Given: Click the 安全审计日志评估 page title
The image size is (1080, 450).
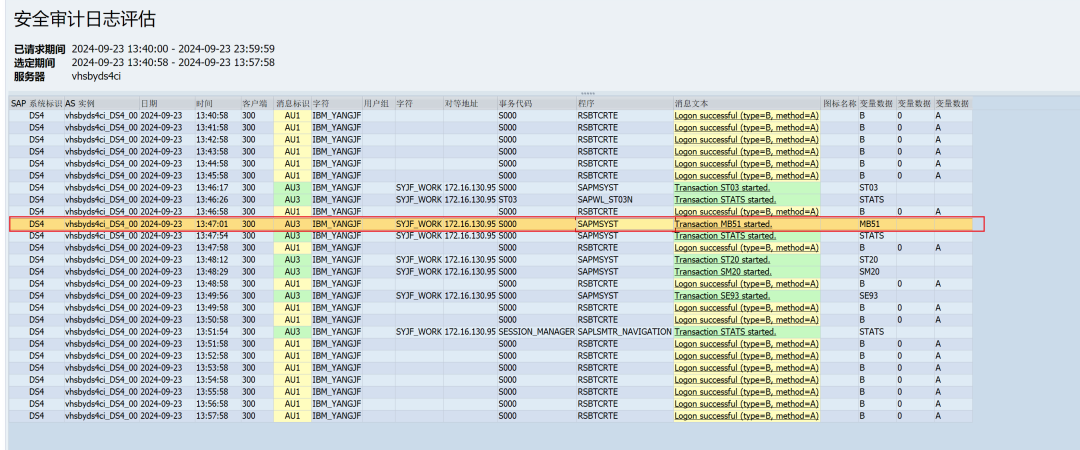Looking at the screenshot, I should coord(85,19).
